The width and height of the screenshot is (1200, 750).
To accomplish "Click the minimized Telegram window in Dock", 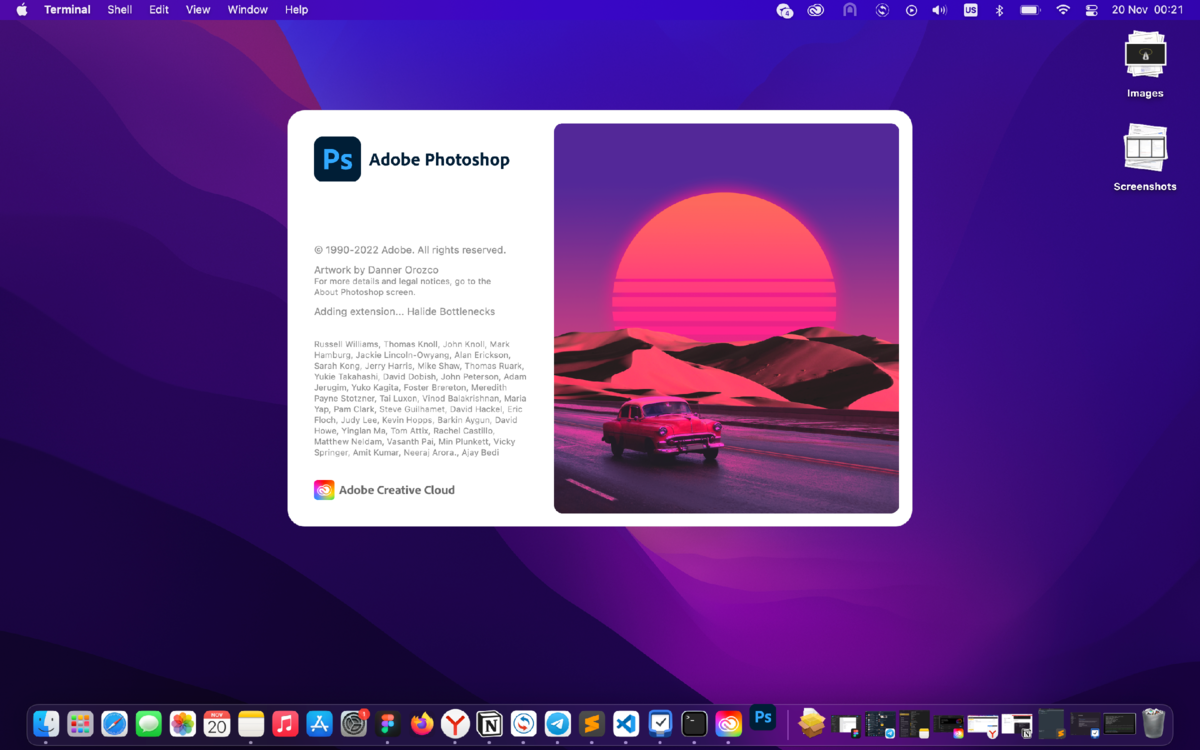I will pos(880,723).
